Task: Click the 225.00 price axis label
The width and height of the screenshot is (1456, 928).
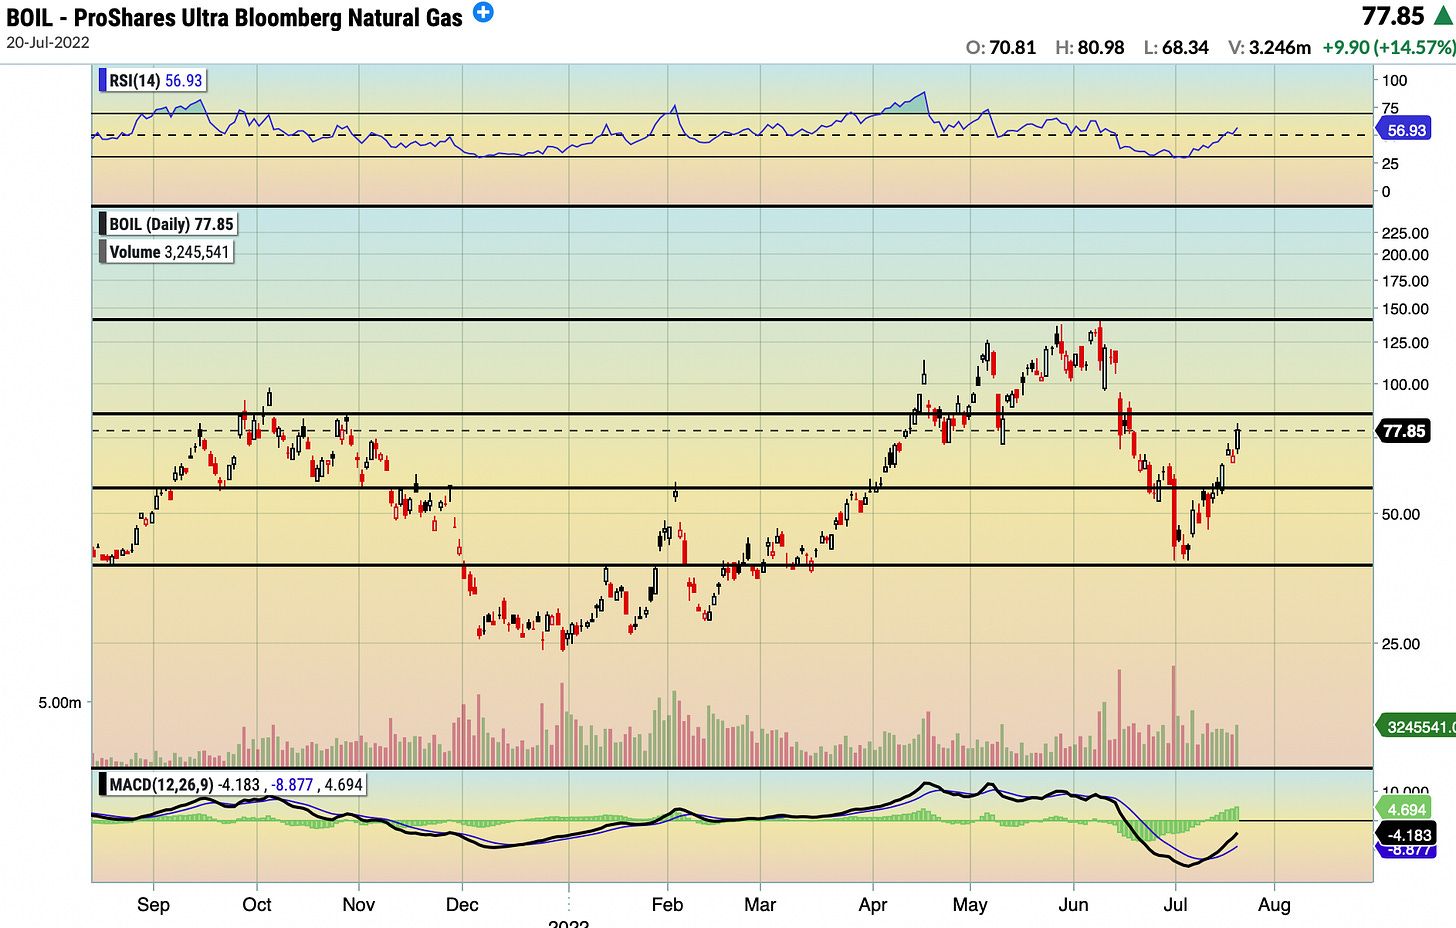Action: [x=1405, y=233]
